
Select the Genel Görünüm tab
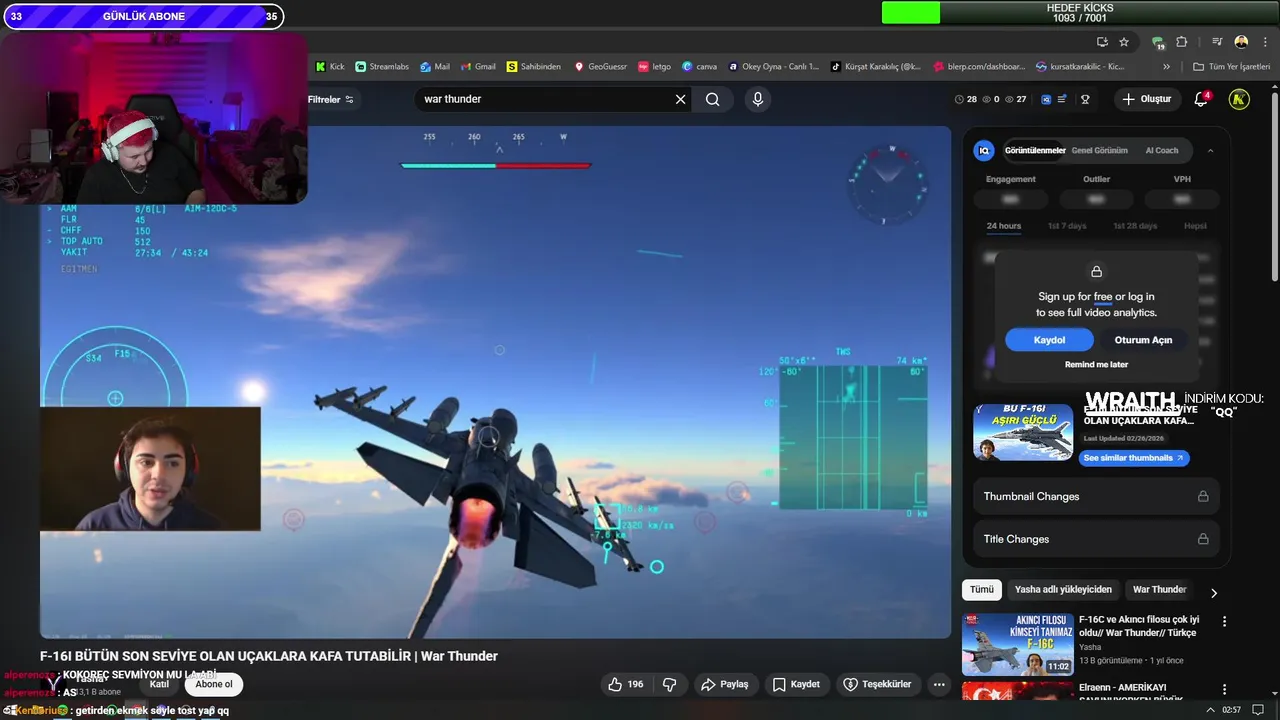coord(1099,150)
